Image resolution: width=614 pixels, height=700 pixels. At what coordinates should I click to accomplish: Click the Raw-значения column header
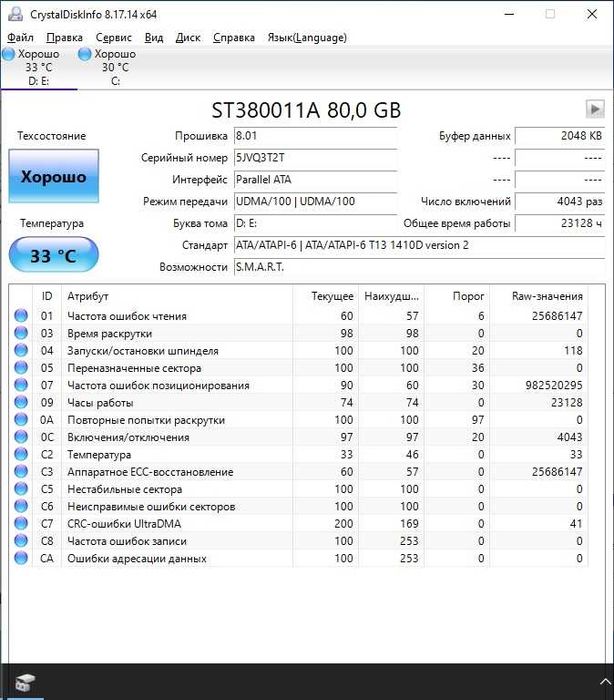(x=539, y=296)
